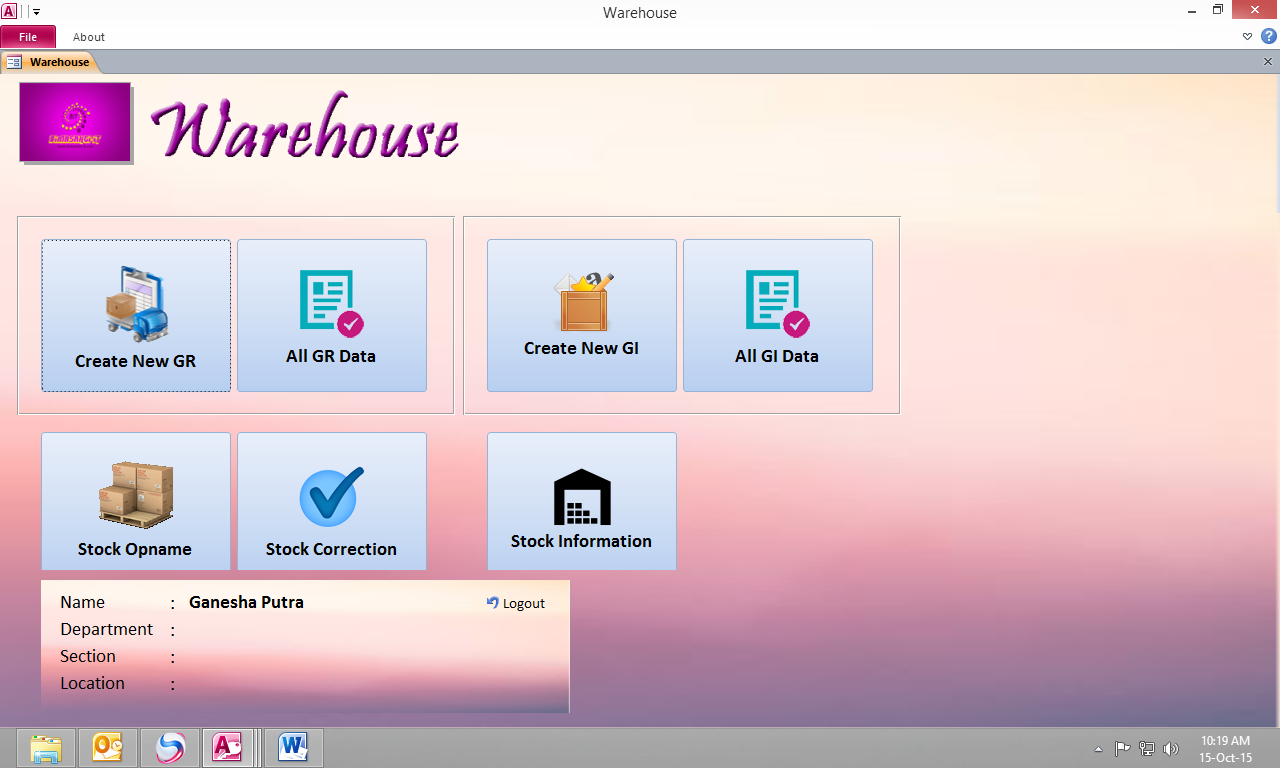Viewport: 1280px width, 768px height.
Task: Open Stock Opname via the boxes icon
Action: (136, 492)
